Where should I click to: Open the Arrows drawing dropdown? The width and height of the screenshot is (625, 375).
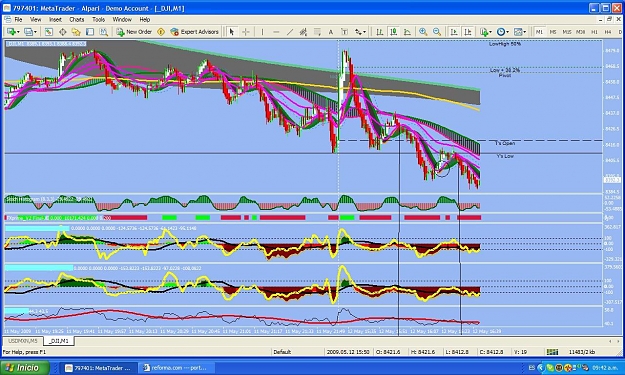click(360, 32)
